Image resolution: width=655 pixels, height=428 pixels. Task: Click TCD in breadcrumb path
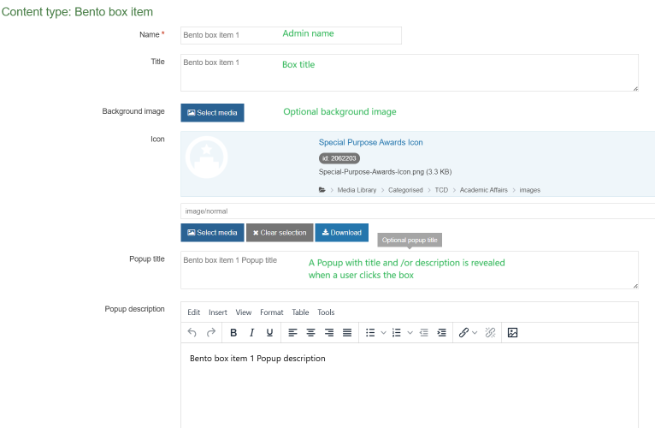[x=441, y=190]
